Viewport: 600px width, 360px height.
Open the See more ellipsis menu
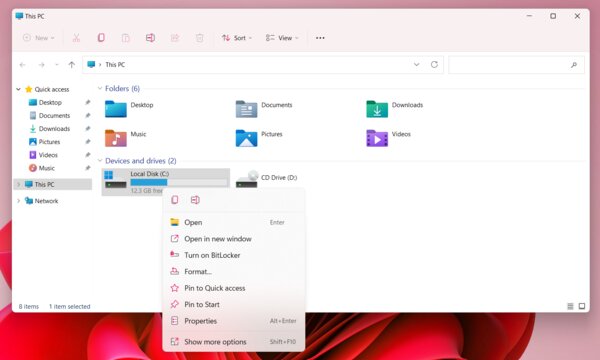coord(320,38)
